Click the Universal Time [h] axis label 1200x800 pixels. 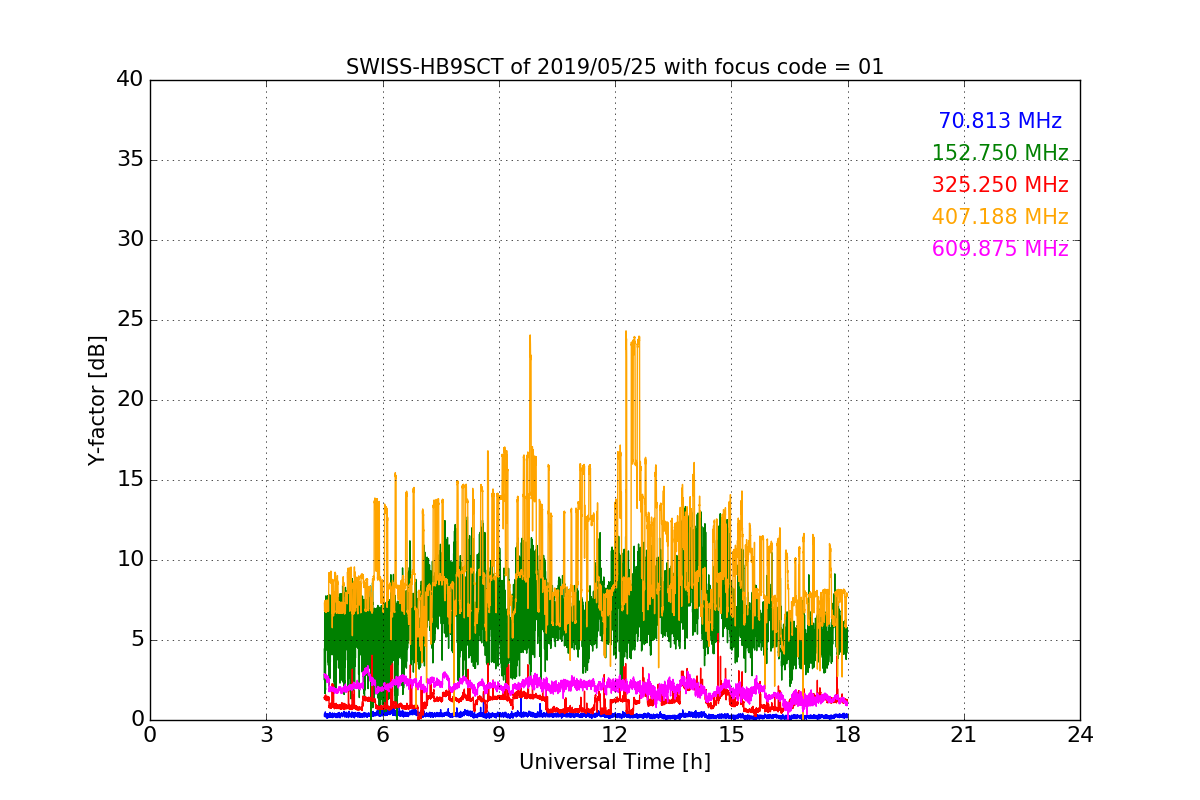[x=615, y=762]
